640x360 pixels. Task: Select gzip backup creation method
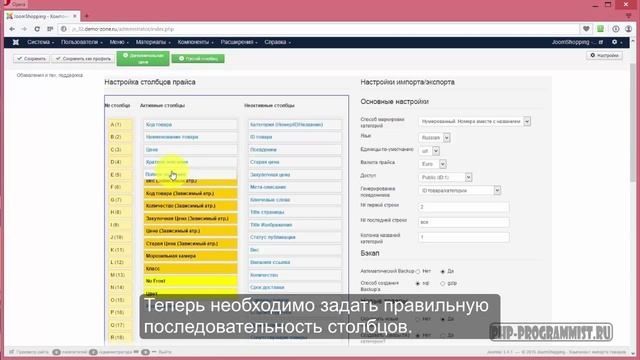[442, 283]
